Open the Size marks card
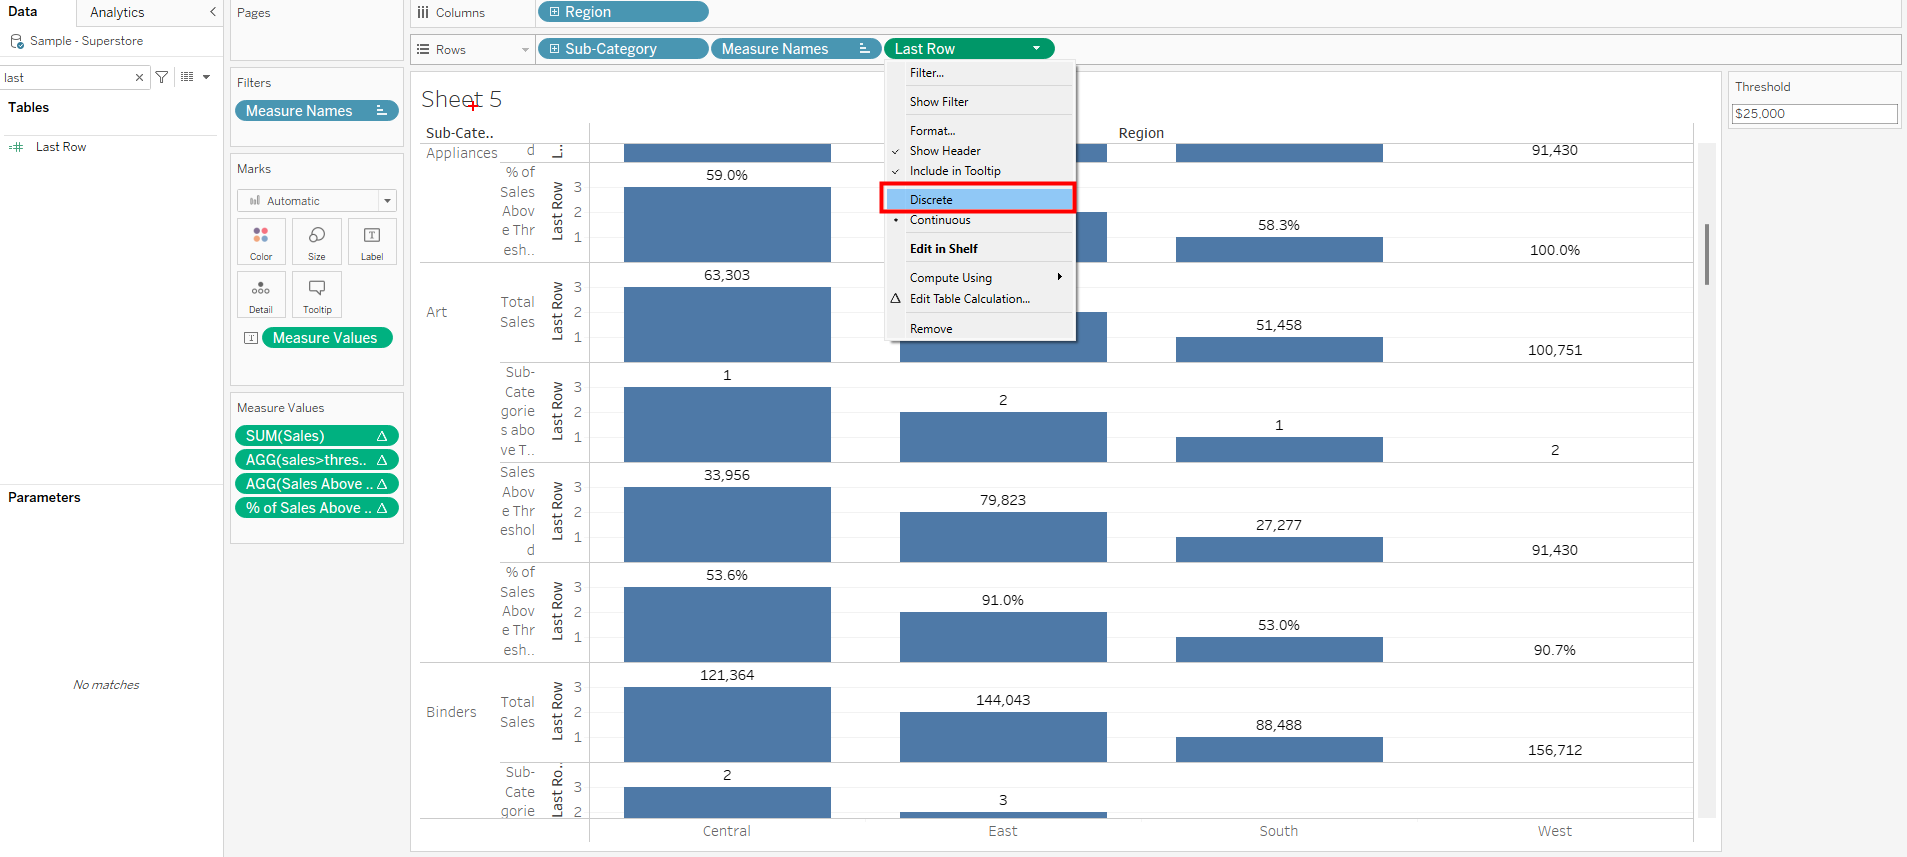This screenshot has height=857, width=1907. [317, 242]
